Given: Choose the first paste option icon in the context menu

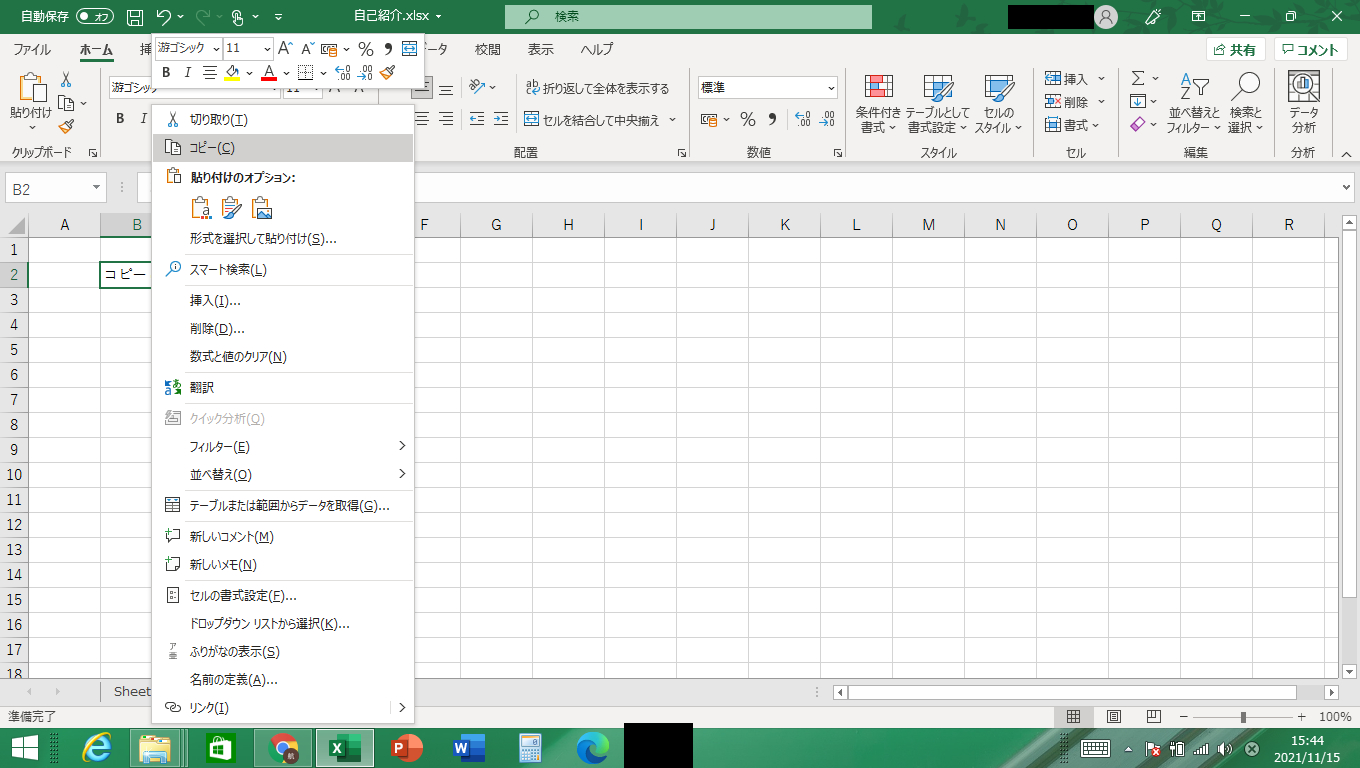Looking at the screenshot, I should [202, 207].
